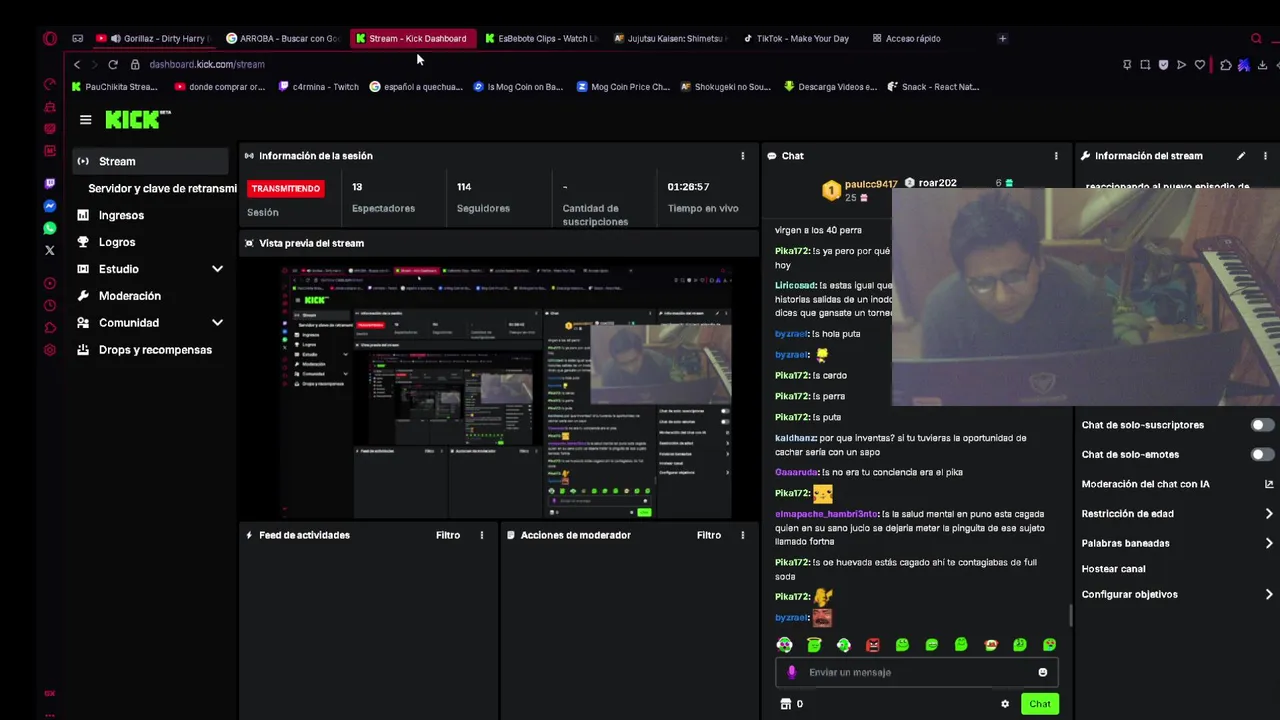Open bookmarks heart icon in toolbar
Viewport: 1280px width, 720px height.
click(1200, 65)
